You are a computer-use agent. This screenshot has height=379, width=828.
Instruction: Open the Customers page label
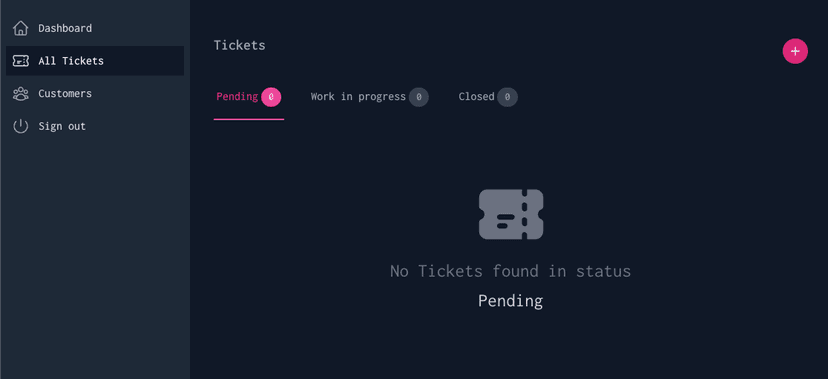pos(65,93)
